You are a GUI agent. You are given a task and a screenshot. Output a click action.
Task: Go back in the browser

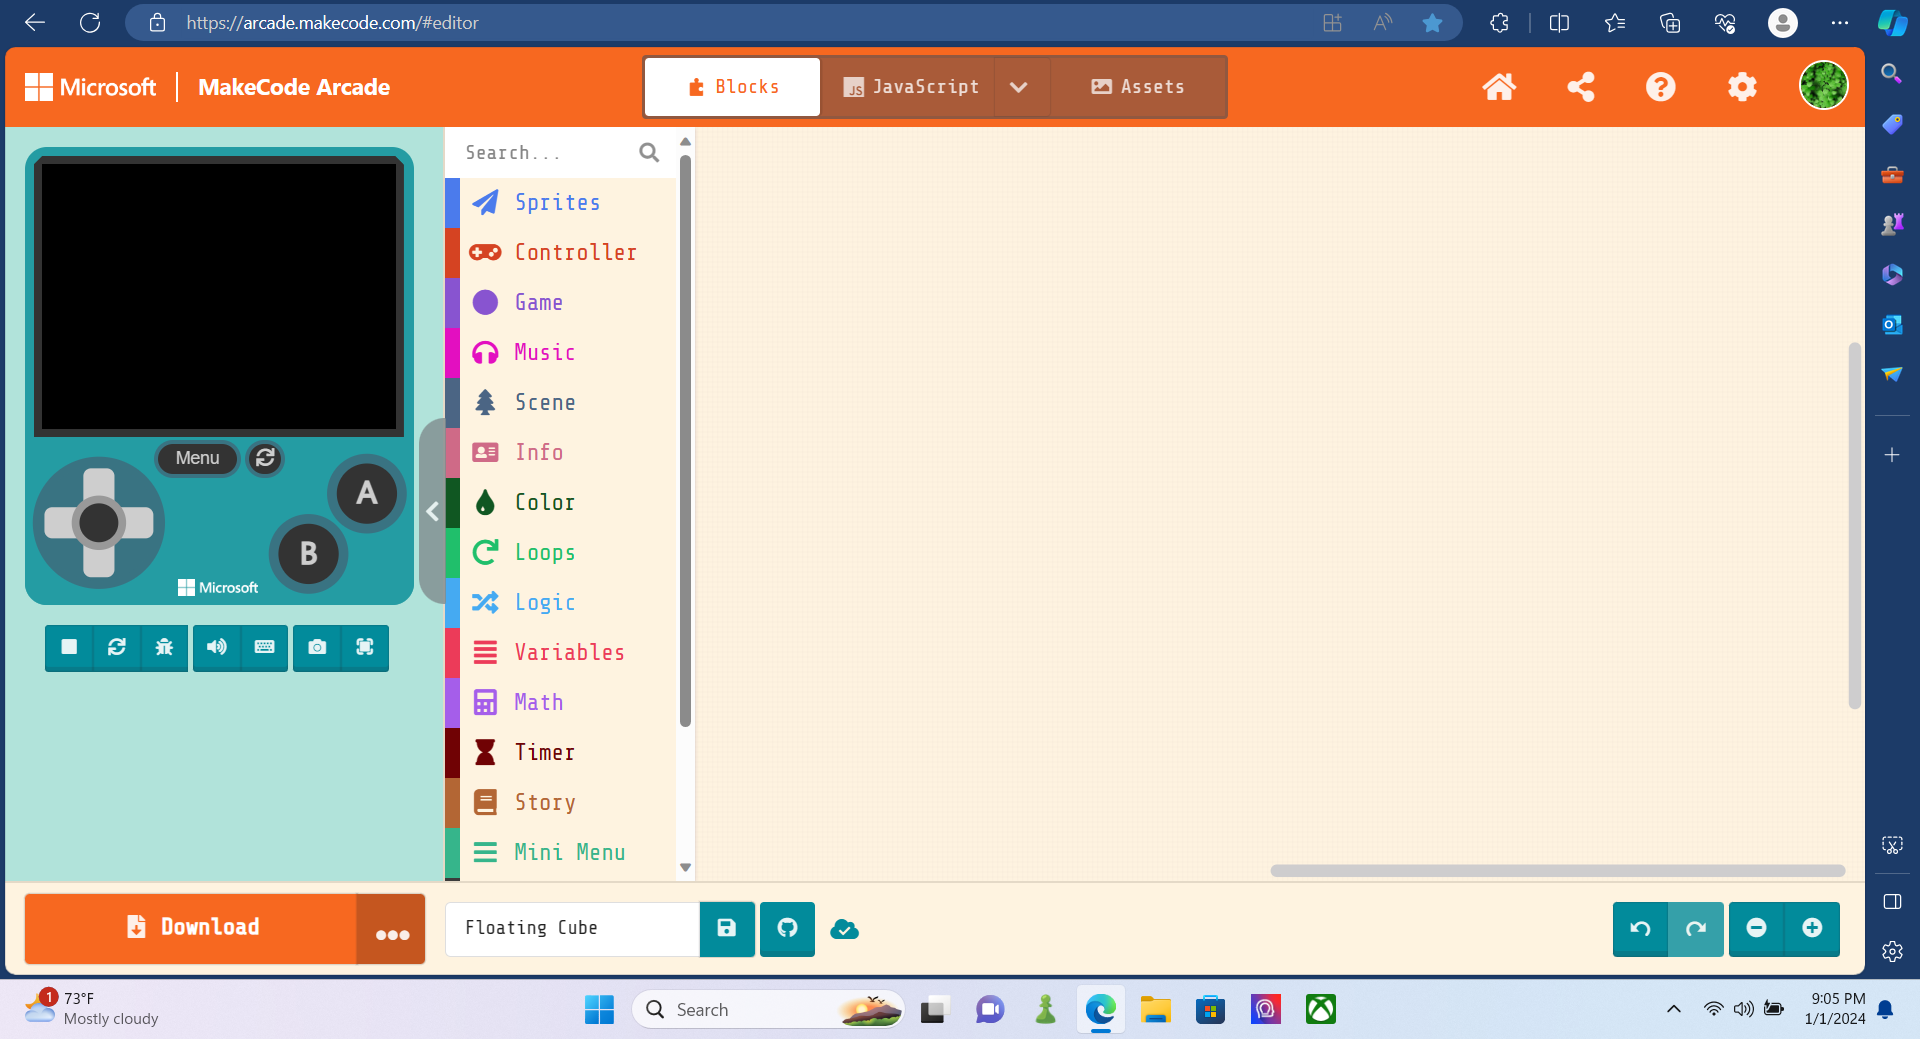(35, 22)
